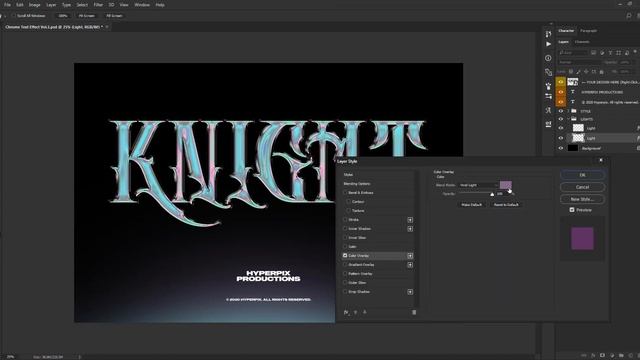The height and width of the screenshot is (360, 640).
Task: Open the Actions panel play icon
Action: 548,44
